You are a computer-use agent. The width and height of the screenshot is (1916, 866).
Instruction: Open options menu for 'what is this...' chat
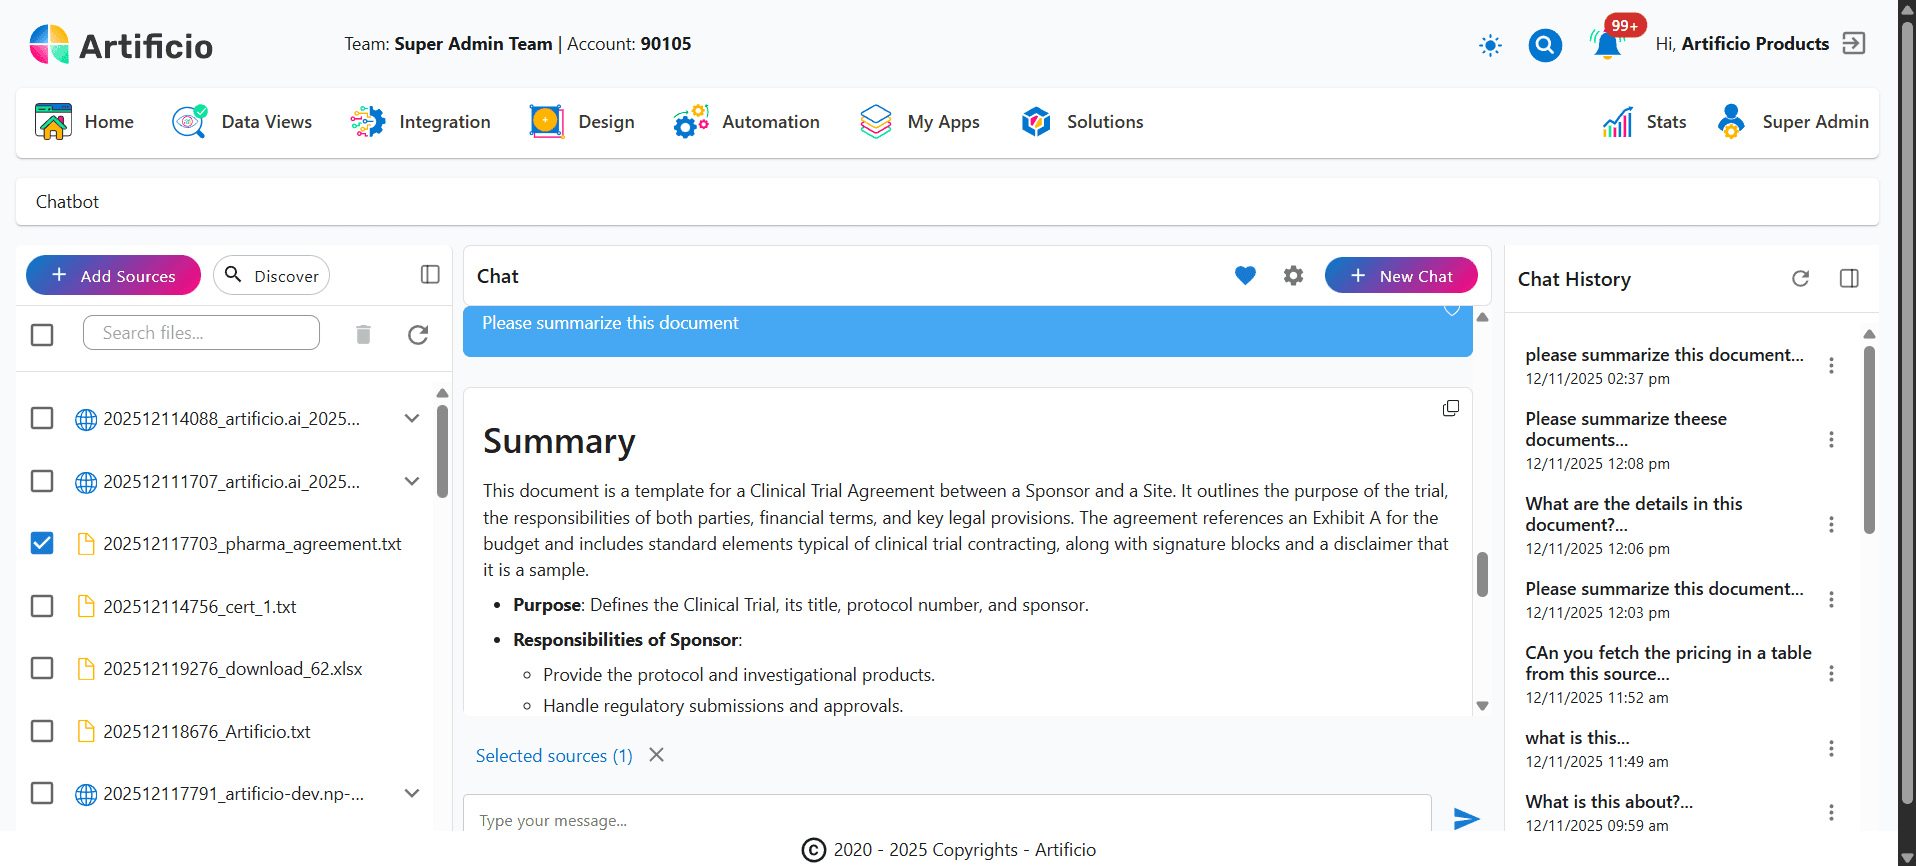(x=1831, y=749)
